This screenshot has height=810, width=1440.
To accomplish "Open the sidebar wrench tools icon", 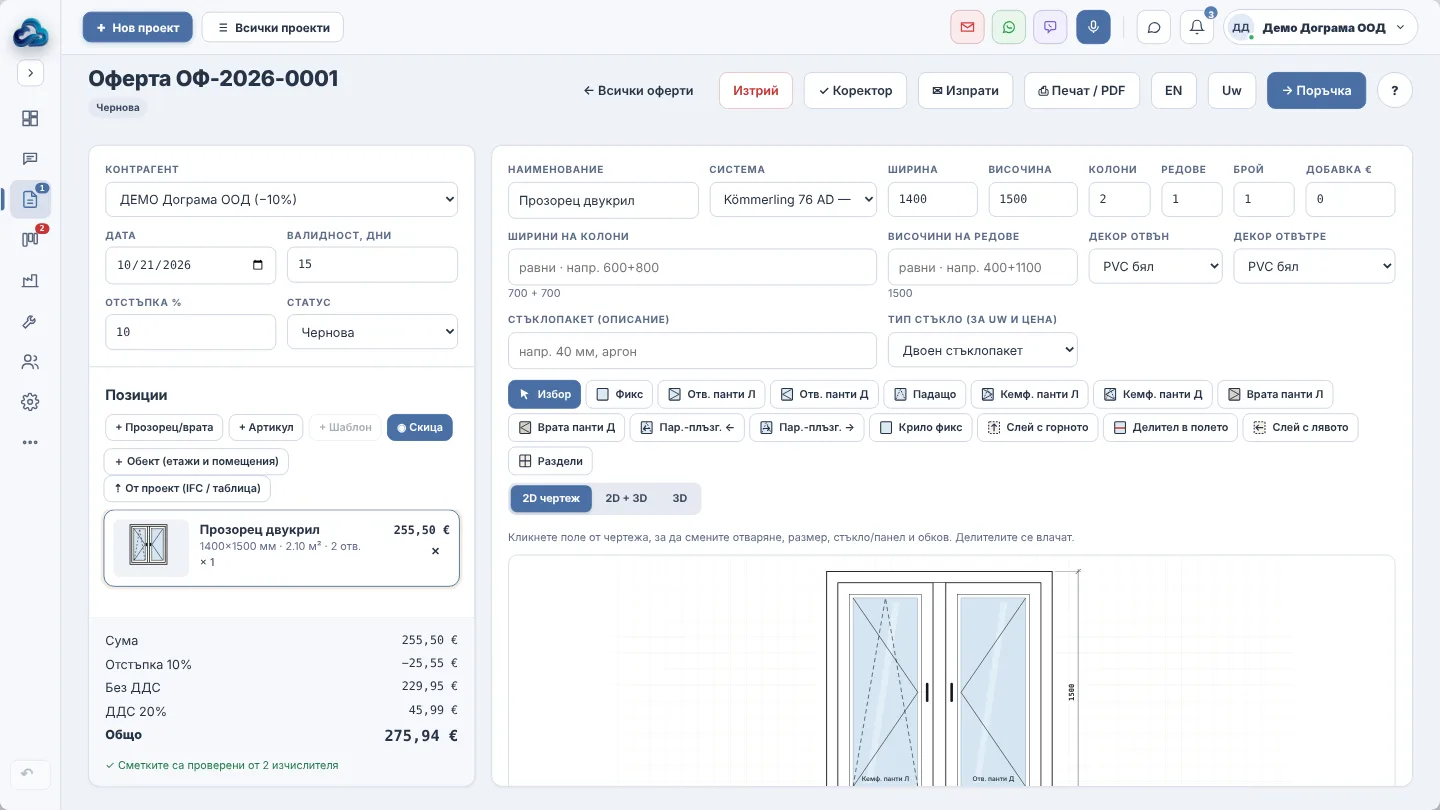I will (30, 321).
